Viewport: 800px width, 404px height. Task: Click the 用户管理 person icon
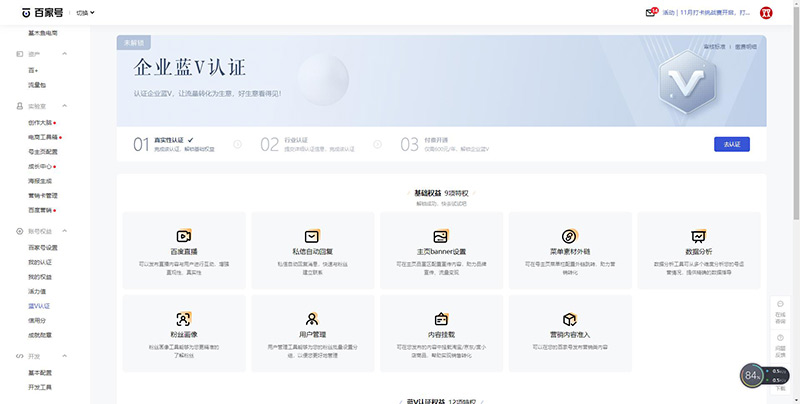coord(312,319)
